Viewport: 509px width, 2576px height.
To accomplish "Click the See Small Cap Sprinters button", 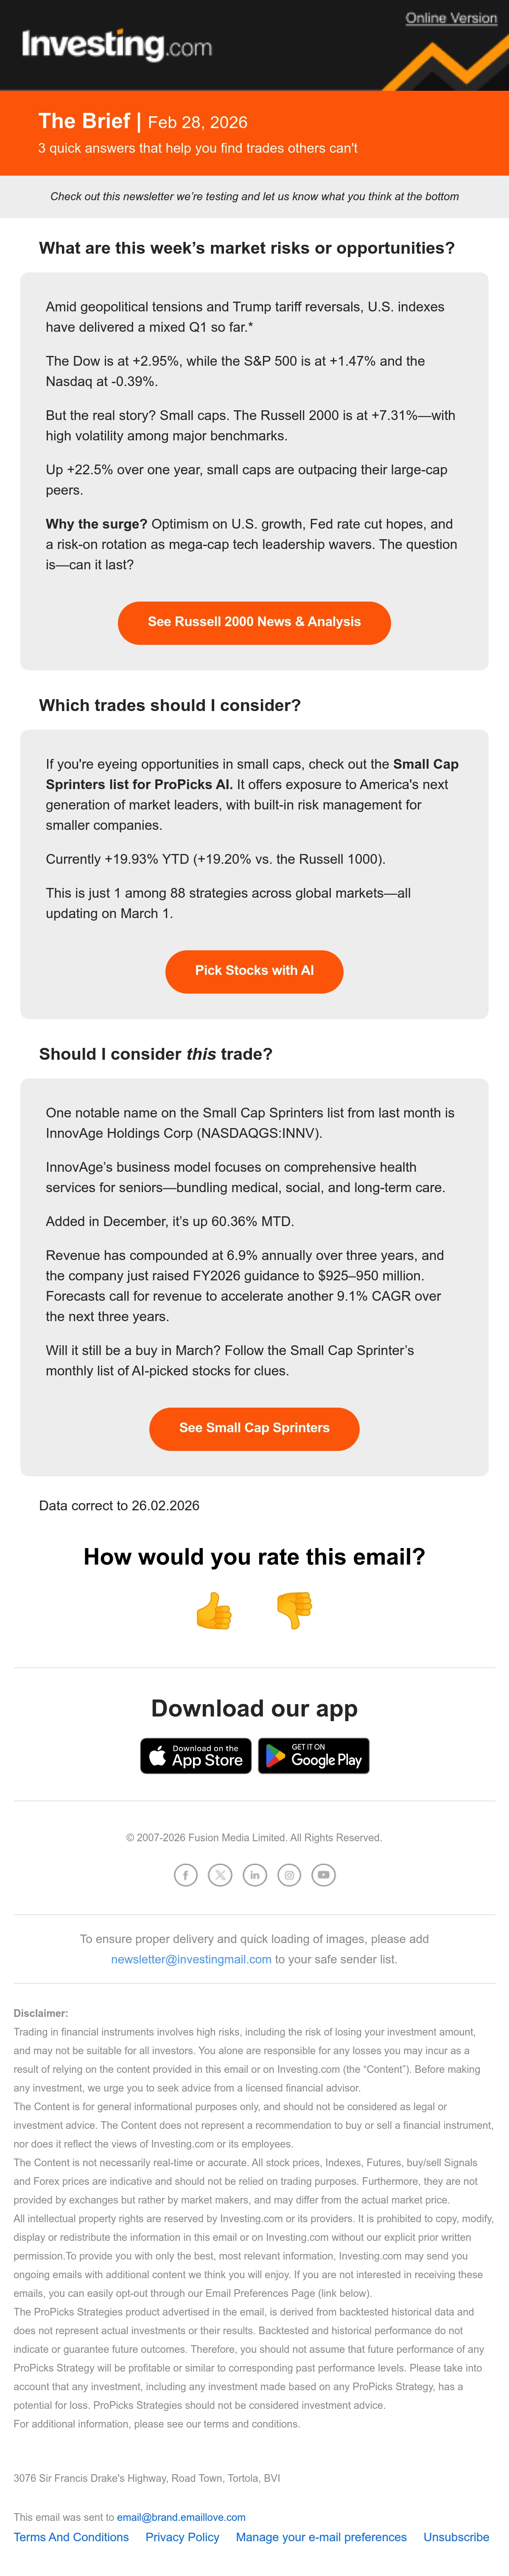I will point(254,1428).
